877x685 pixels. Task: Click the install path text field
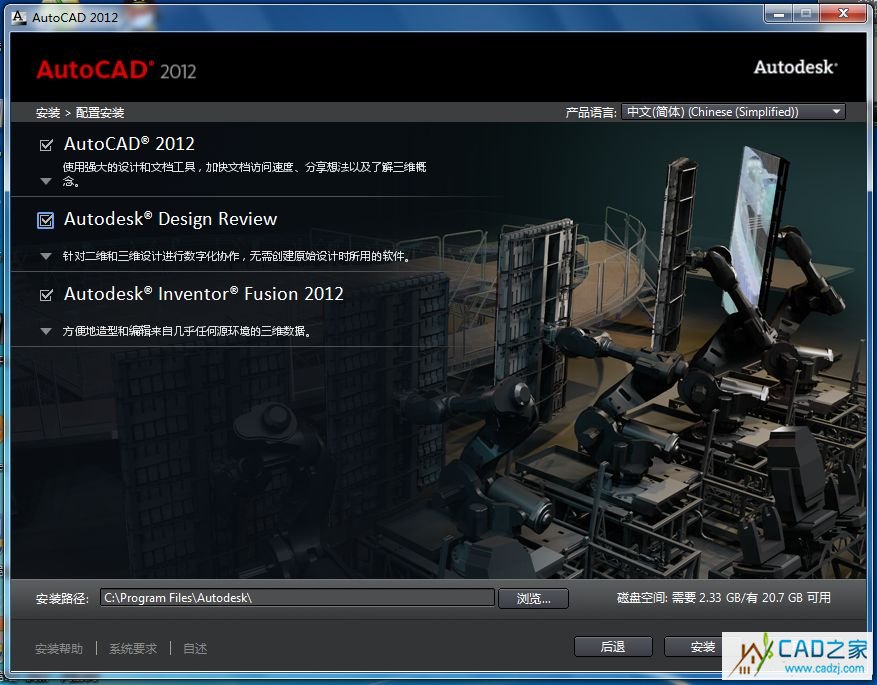297,598
